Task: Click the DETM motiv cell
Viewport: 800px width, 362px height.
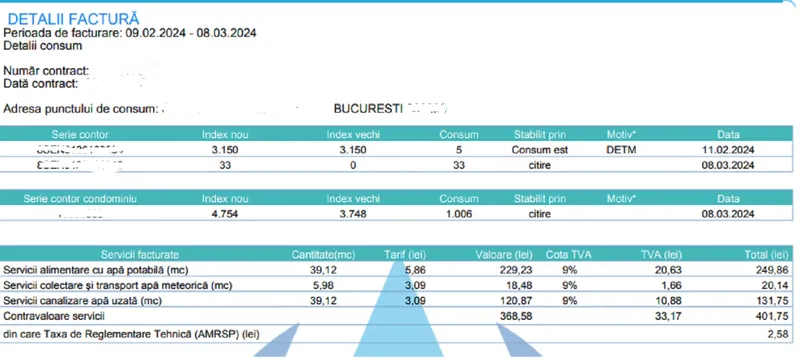Action: coord(620,150)
